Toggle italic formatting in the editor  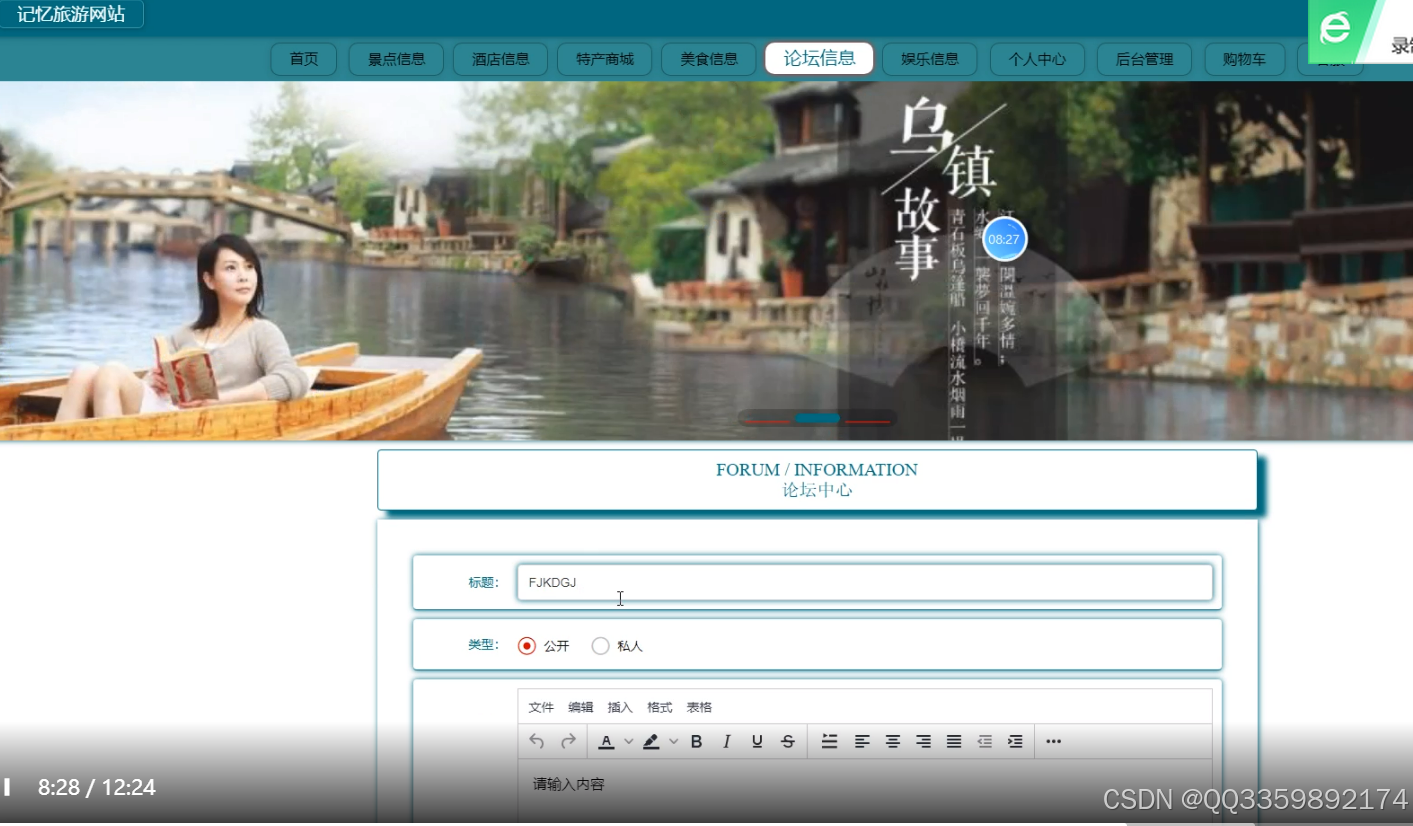[x=727, y=741]
